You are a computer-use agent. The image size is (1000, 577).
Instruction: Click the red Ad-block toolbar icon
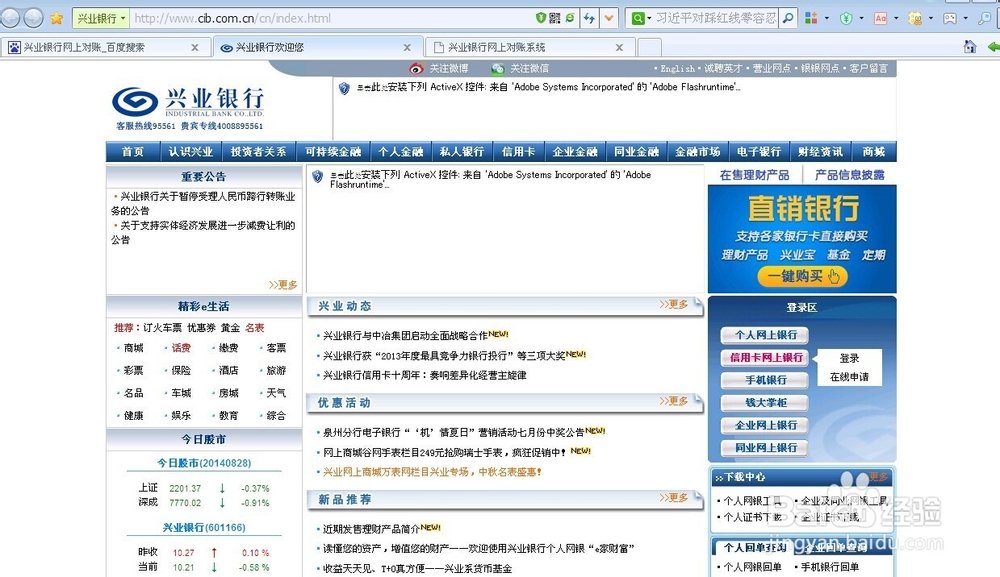(x=881, y=18)
